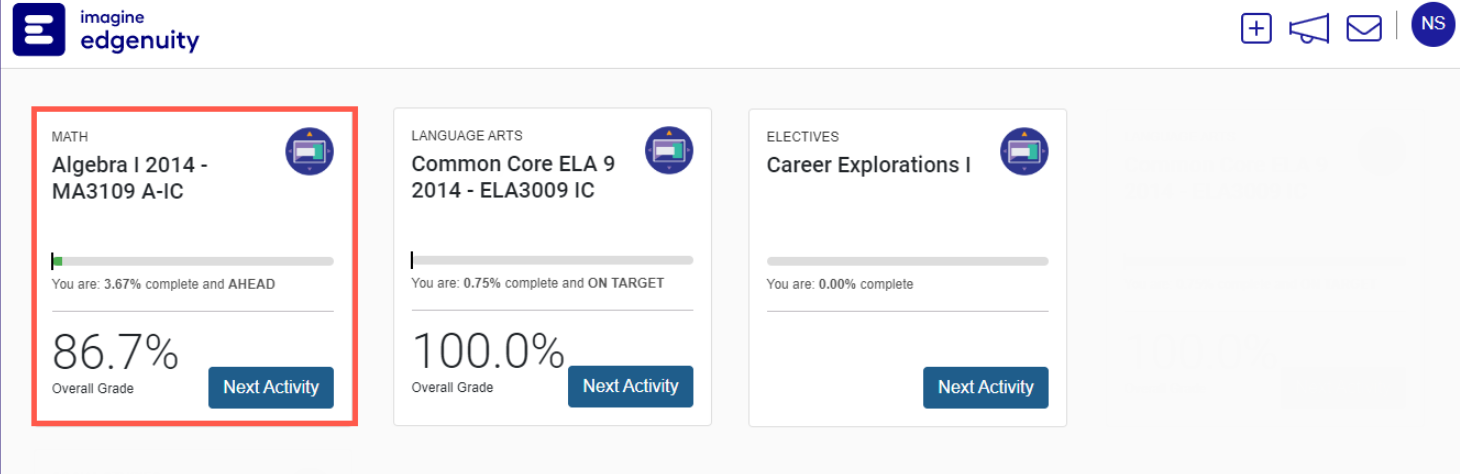Start Next Activity for Common Core ELA 9
The width and height of the screenshot is (1460, 474).
pyautogui.click(x=630, y=386)
